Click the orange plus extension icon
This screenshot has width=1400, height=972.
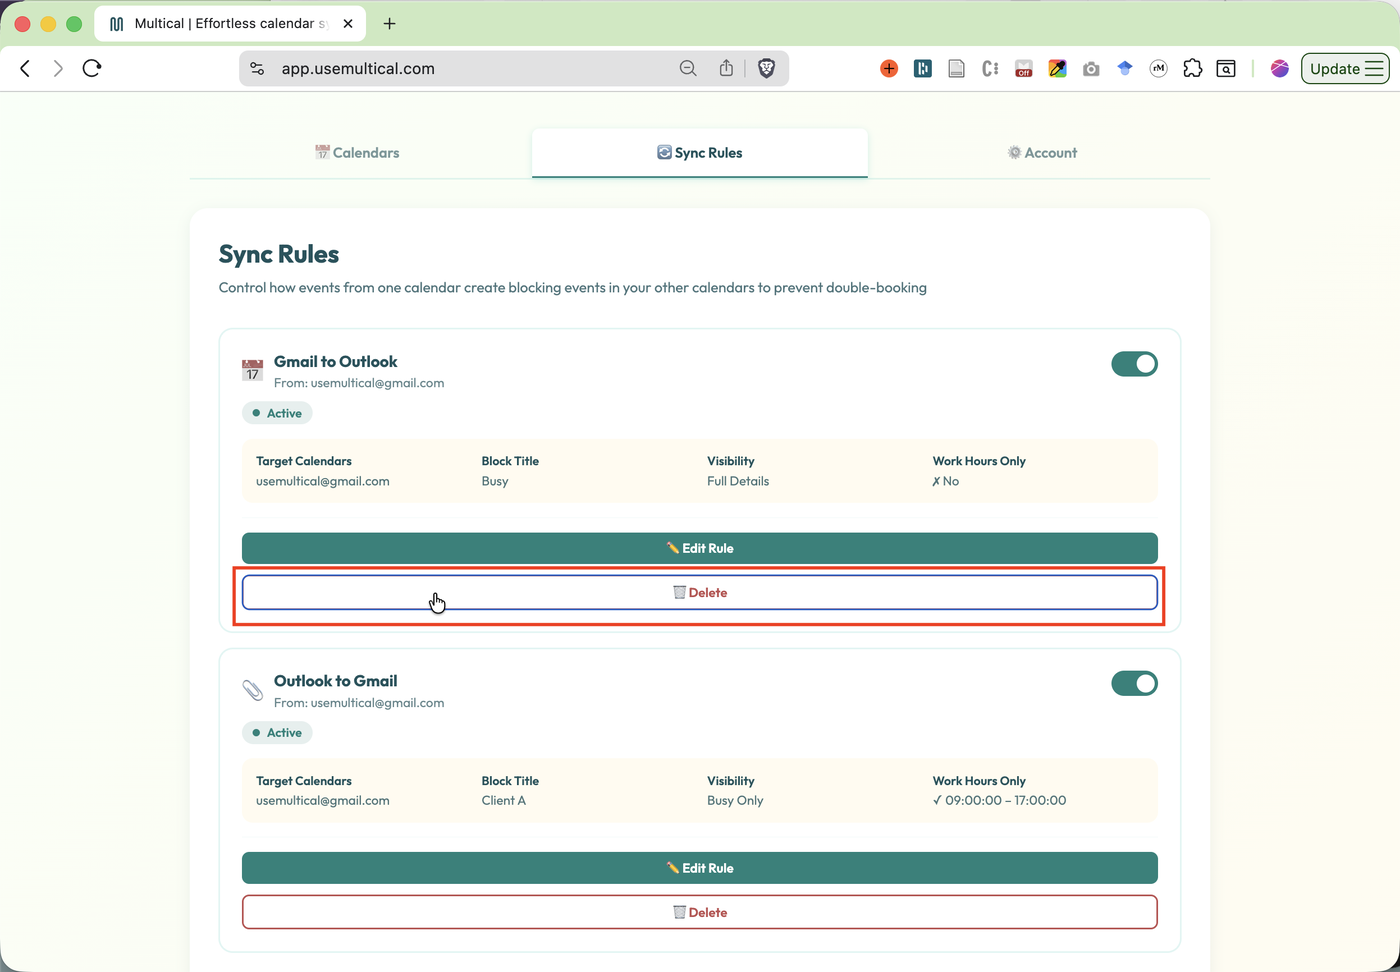(889, 68)
